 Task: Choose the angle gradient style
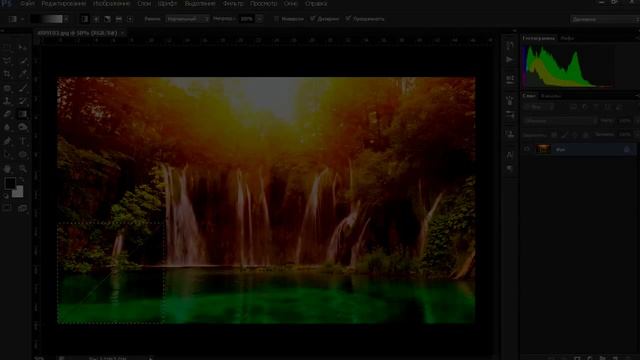click(x=107, y=19)
